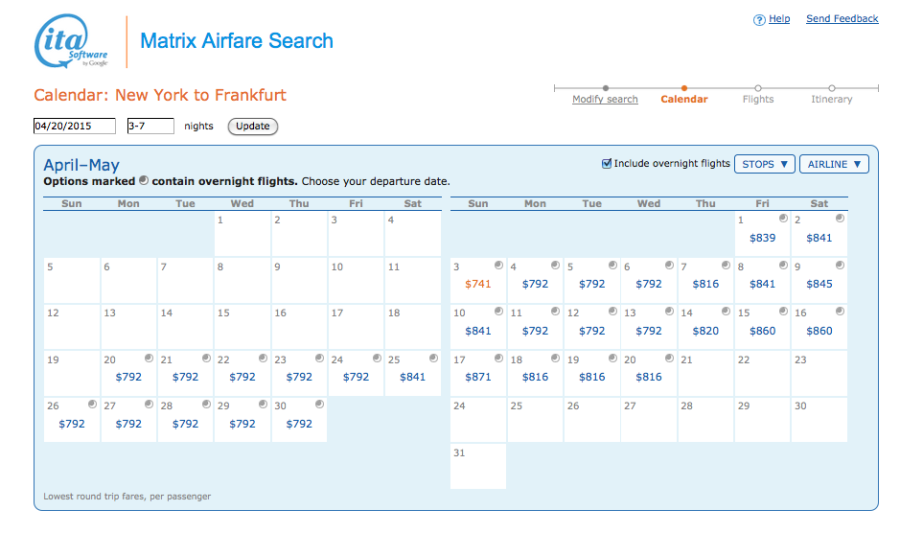Click the overnight icon in the legend text
Screen dimensions: 900x533
pos(144,181)
